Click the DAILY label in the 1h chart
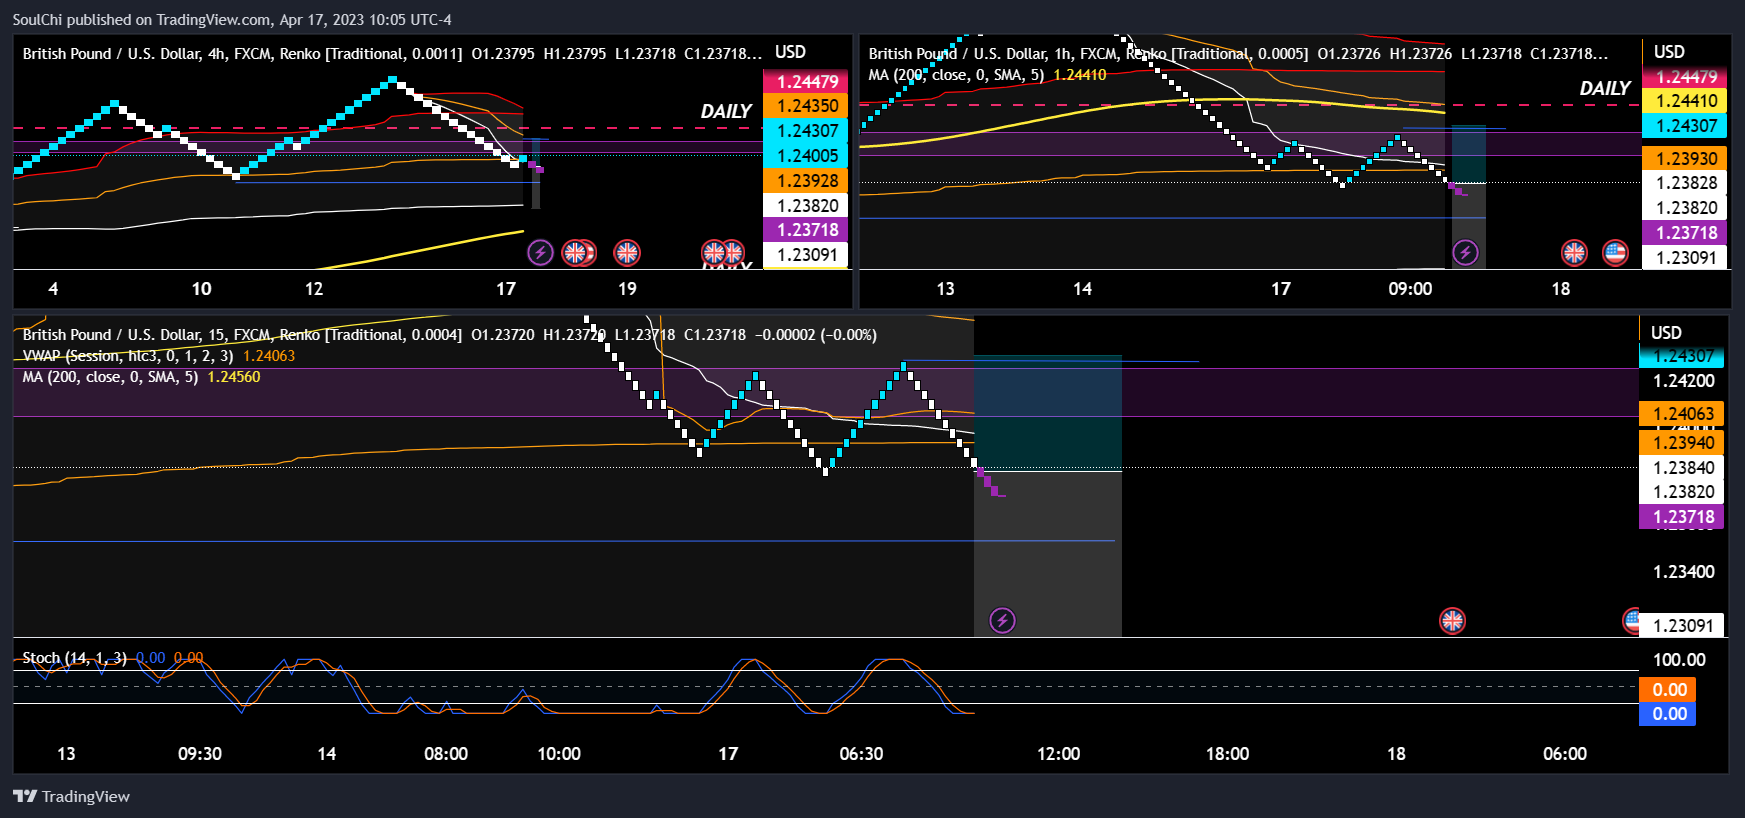The image size is (1745, 818). pos(1605,88)
